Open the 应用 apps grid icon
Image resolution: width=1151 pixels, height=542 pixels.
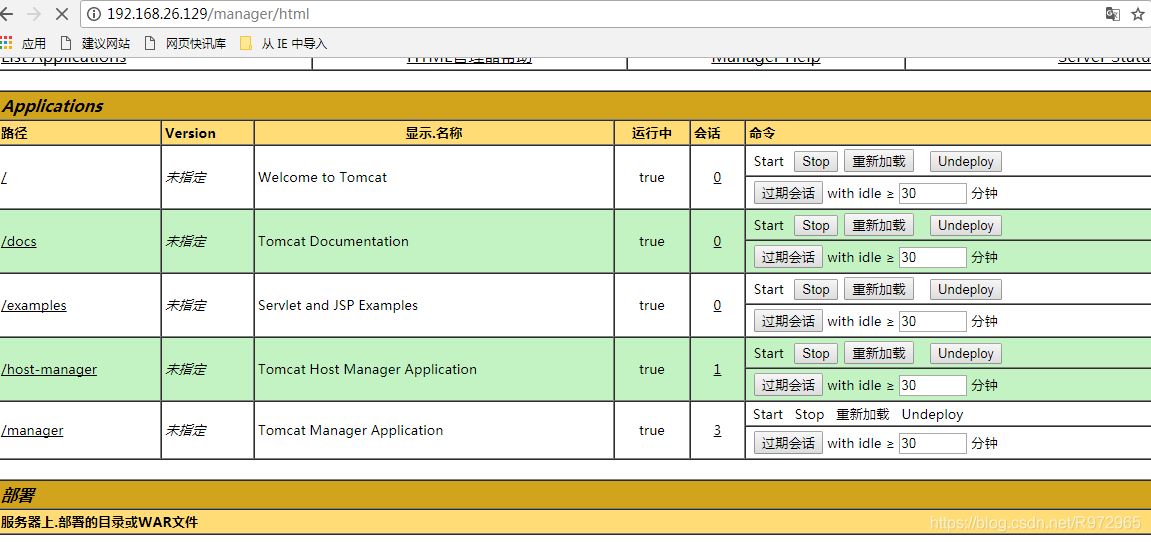7,43
